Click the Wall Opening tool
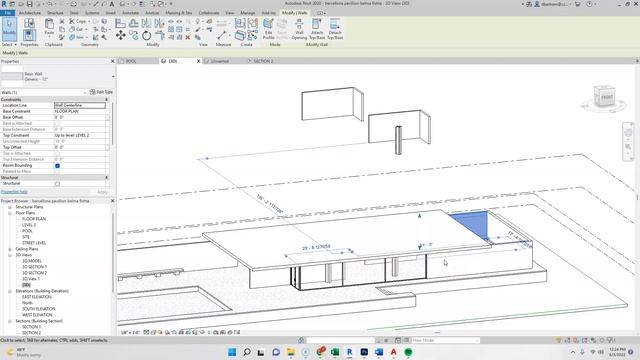This screenshot has width=640, height=360. 299,29
